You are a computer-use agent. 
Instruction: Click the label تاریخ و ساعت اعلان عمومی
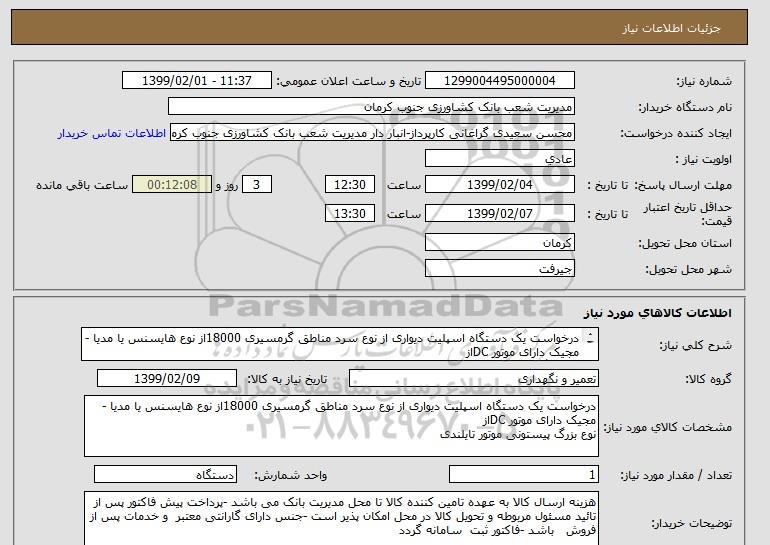(348, 82)
